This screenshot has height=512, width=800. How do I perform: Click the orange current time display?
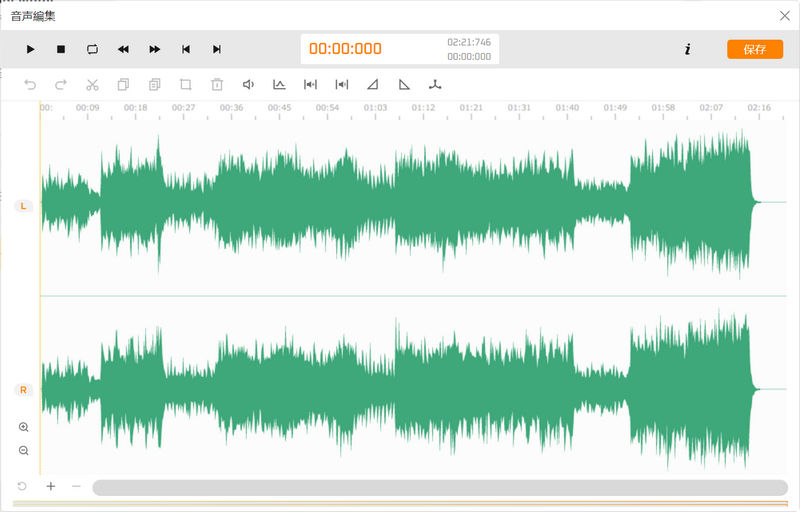tap(345, 49)
